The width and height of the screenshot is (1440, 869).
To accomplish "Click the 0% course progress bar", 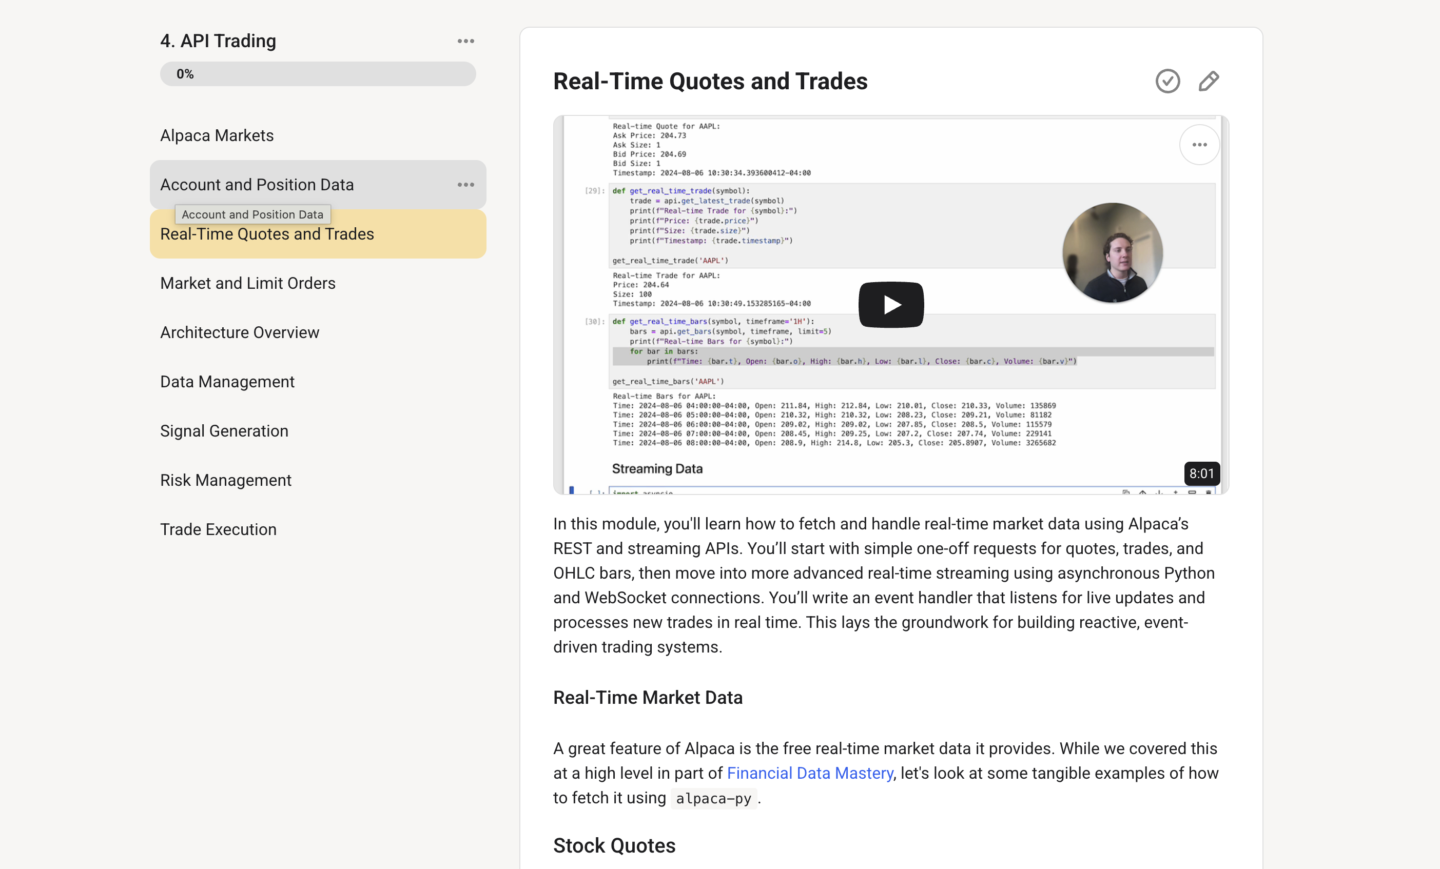I will [318, 74].
